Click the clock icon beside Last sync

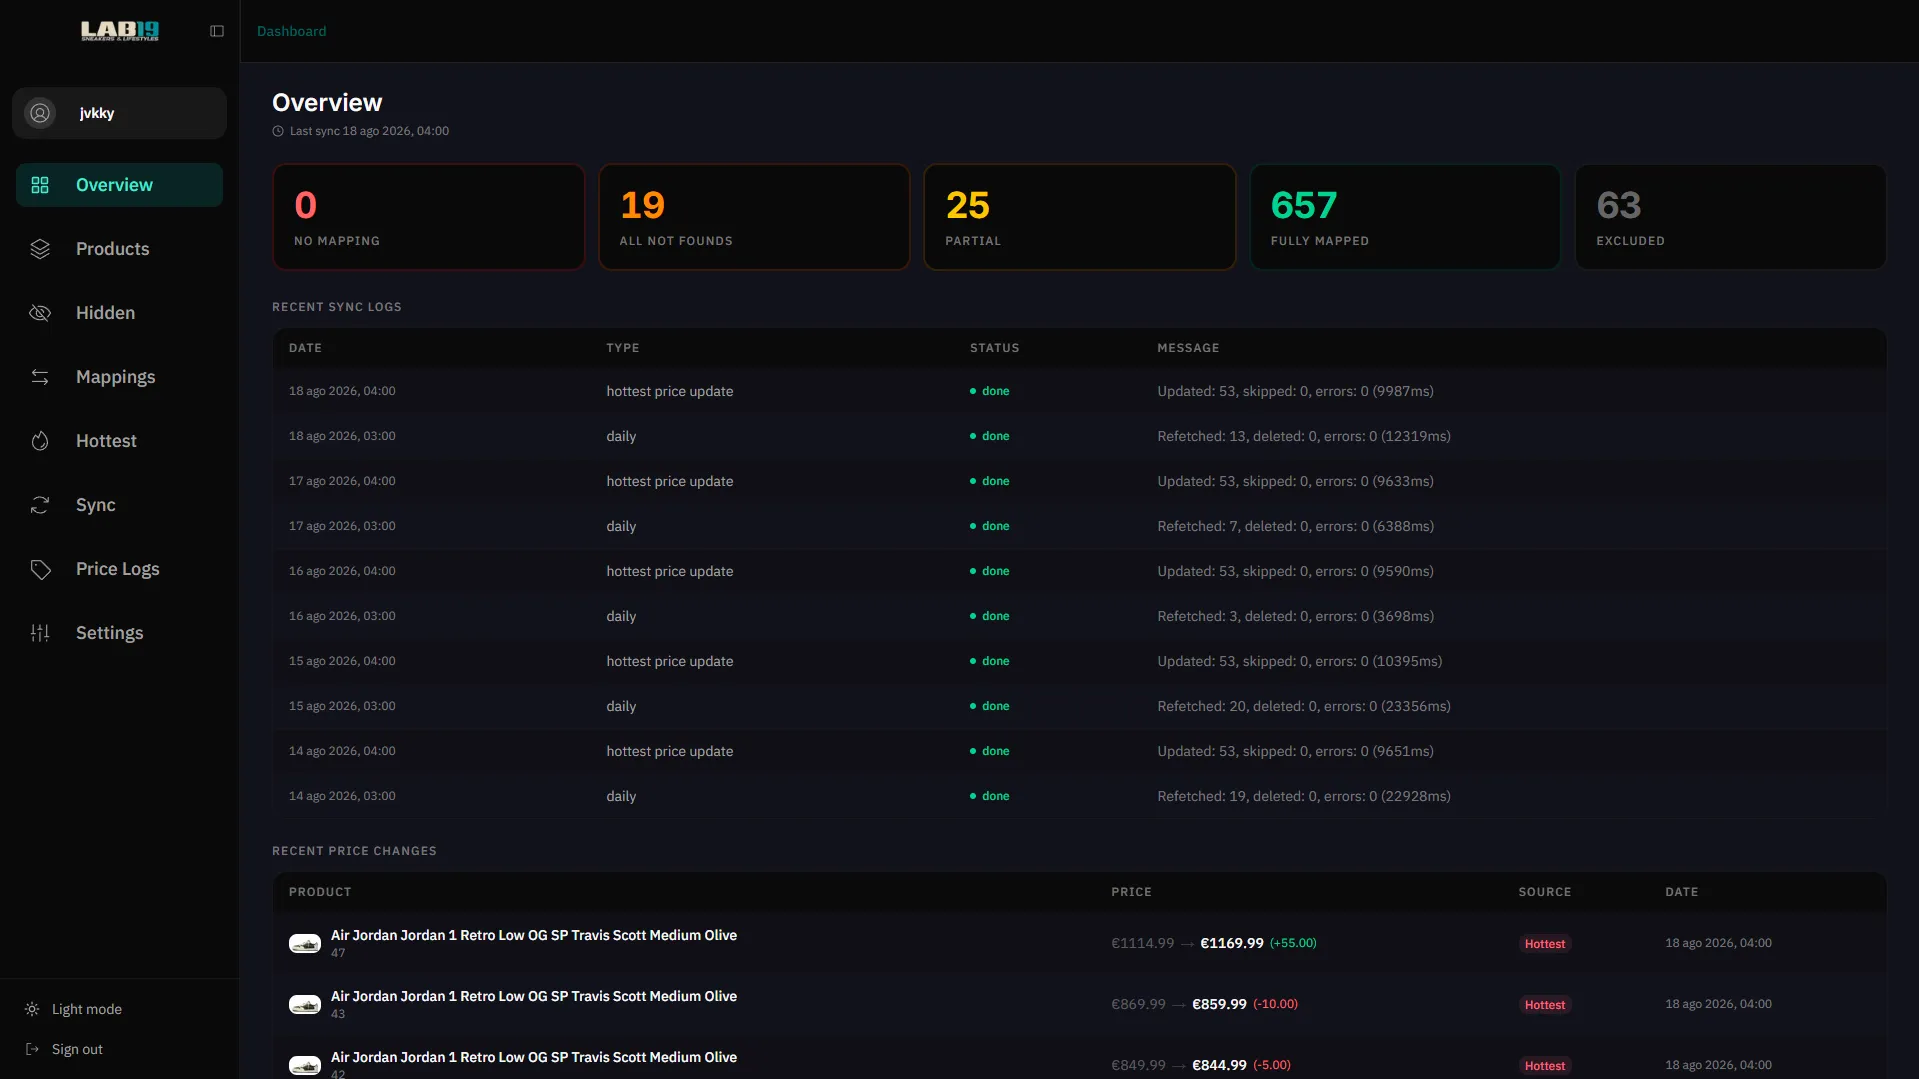278,131
